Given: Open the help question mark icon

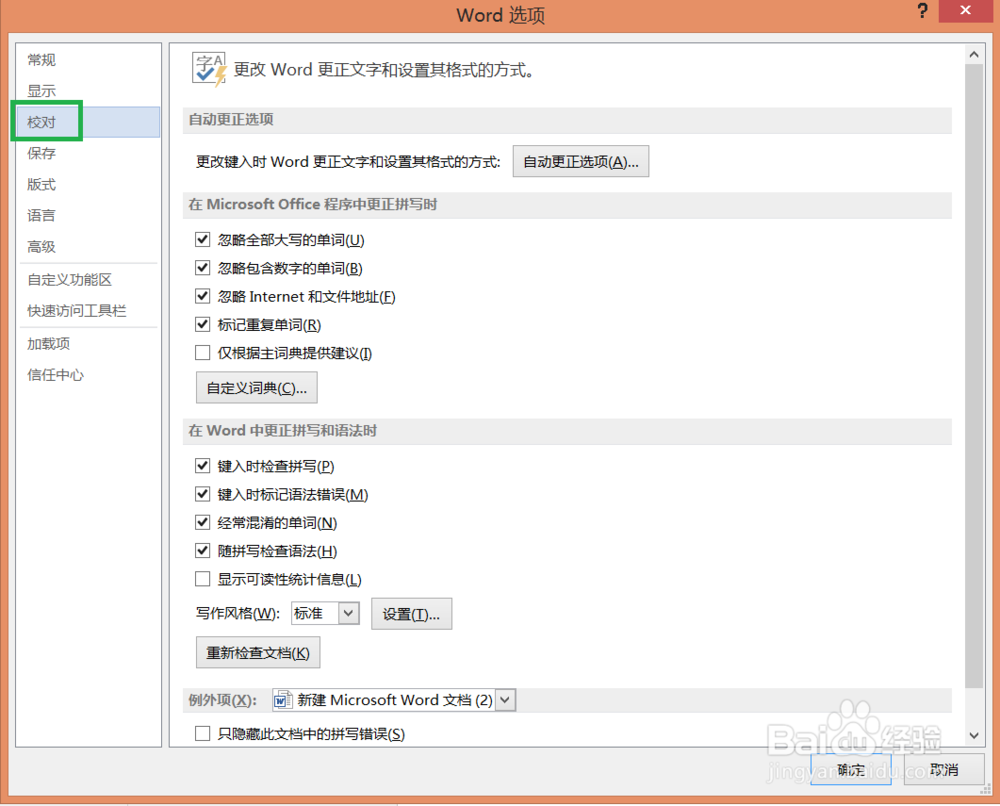Looking at the screenshot, I should pyautogui.click(x=922, y=11).
